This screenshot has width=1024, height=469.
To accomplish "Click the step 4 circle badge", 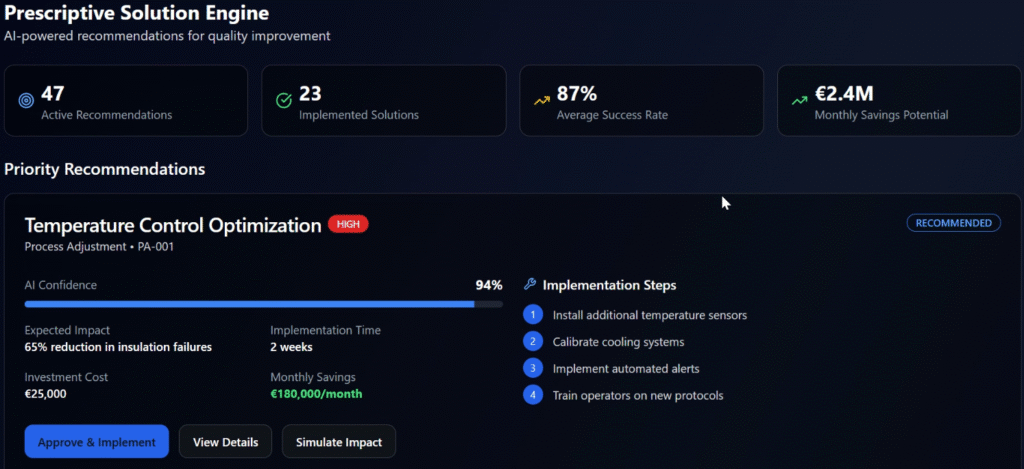I will pos(534,395).
